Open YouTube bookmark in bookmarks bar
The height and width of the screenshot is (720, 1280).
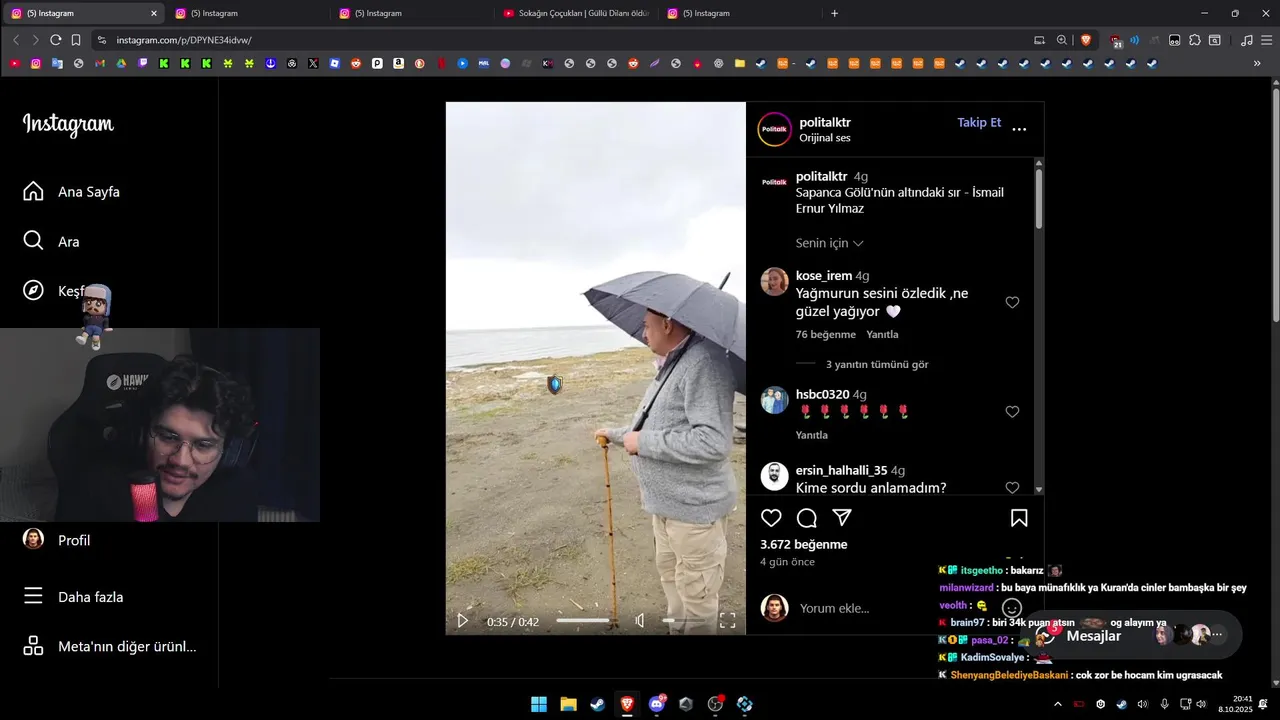click(14, 63)
